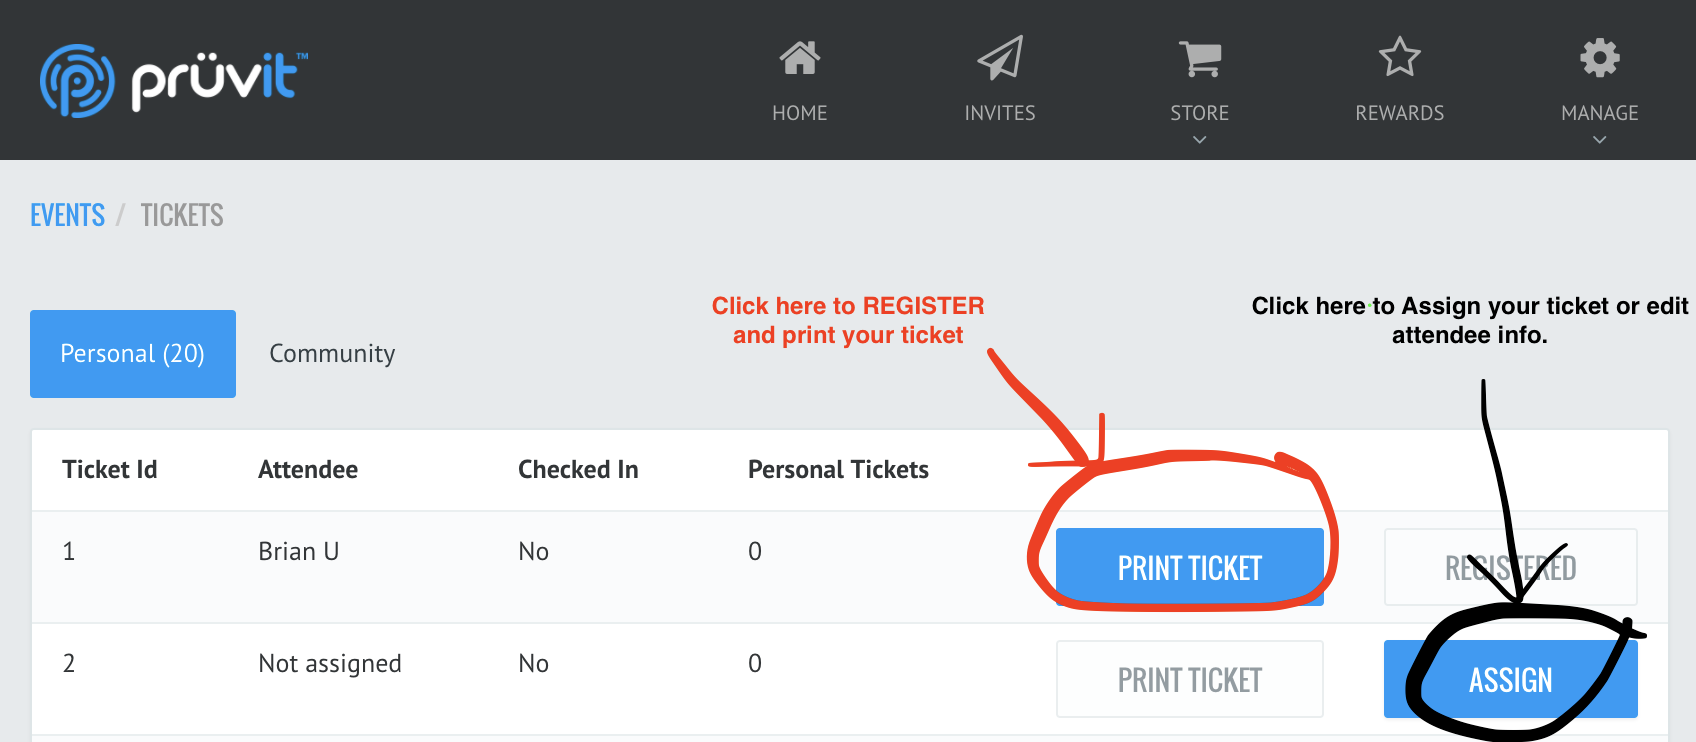The height and width of the screenshot is (742, 1696).
Task: Open the Rewards menu label
Action: tap(1400, 113)
